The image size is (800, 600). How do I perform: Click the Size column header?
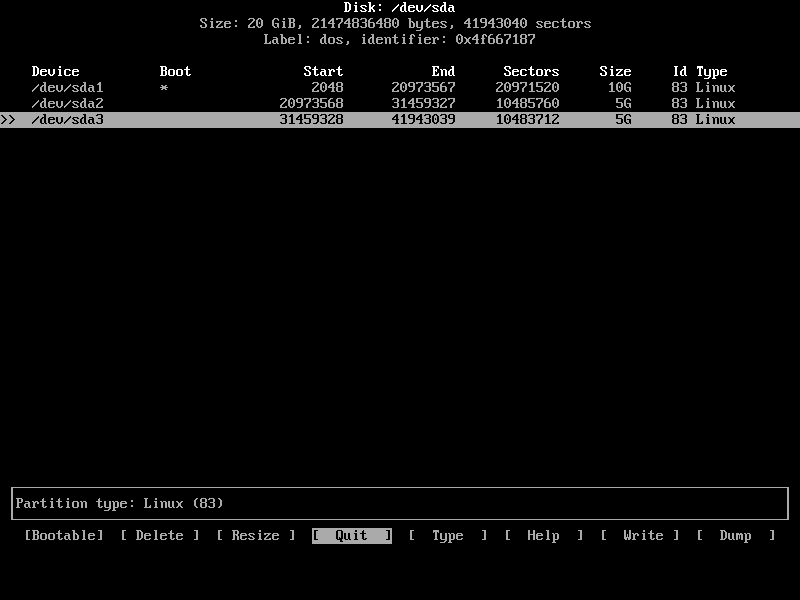coord(615,71)
